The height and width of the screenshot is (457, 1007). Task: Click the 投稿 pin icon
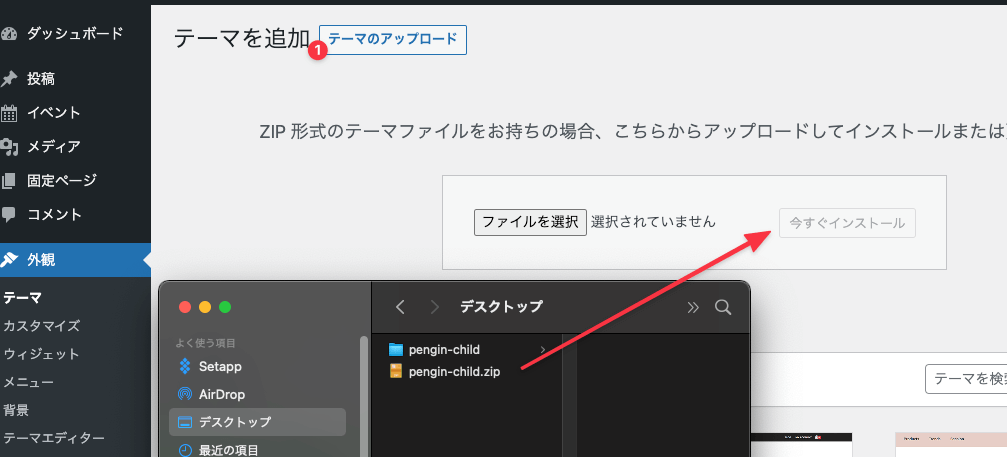(x=8, y=79)
